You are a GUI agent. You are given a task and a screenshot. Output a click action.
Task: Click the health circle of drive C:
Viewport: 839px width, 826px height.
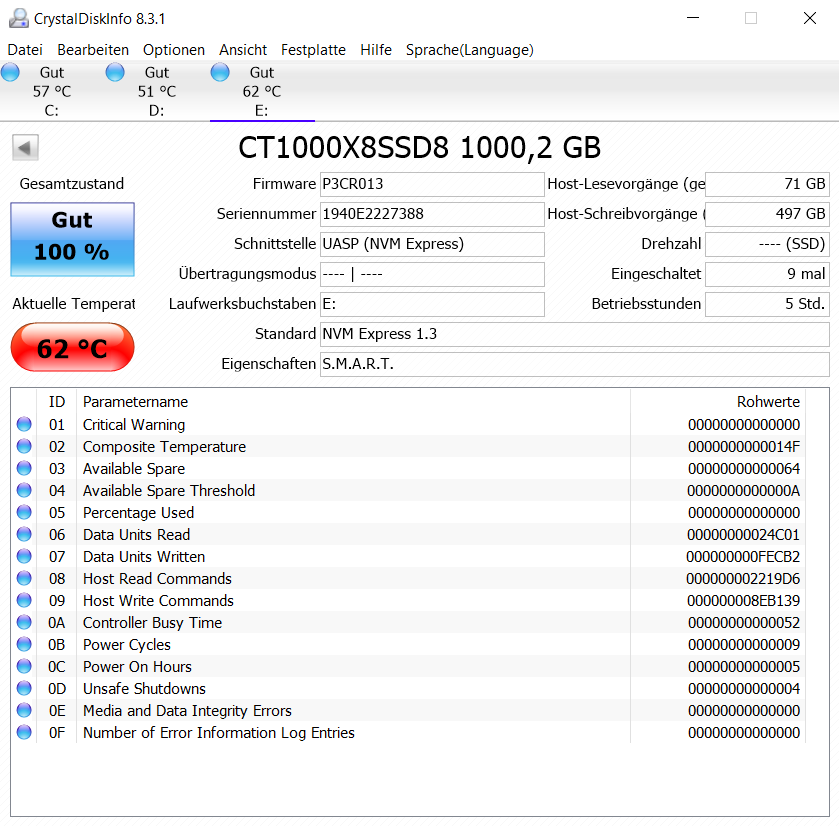pyautogui.click(x=10, y=71)
